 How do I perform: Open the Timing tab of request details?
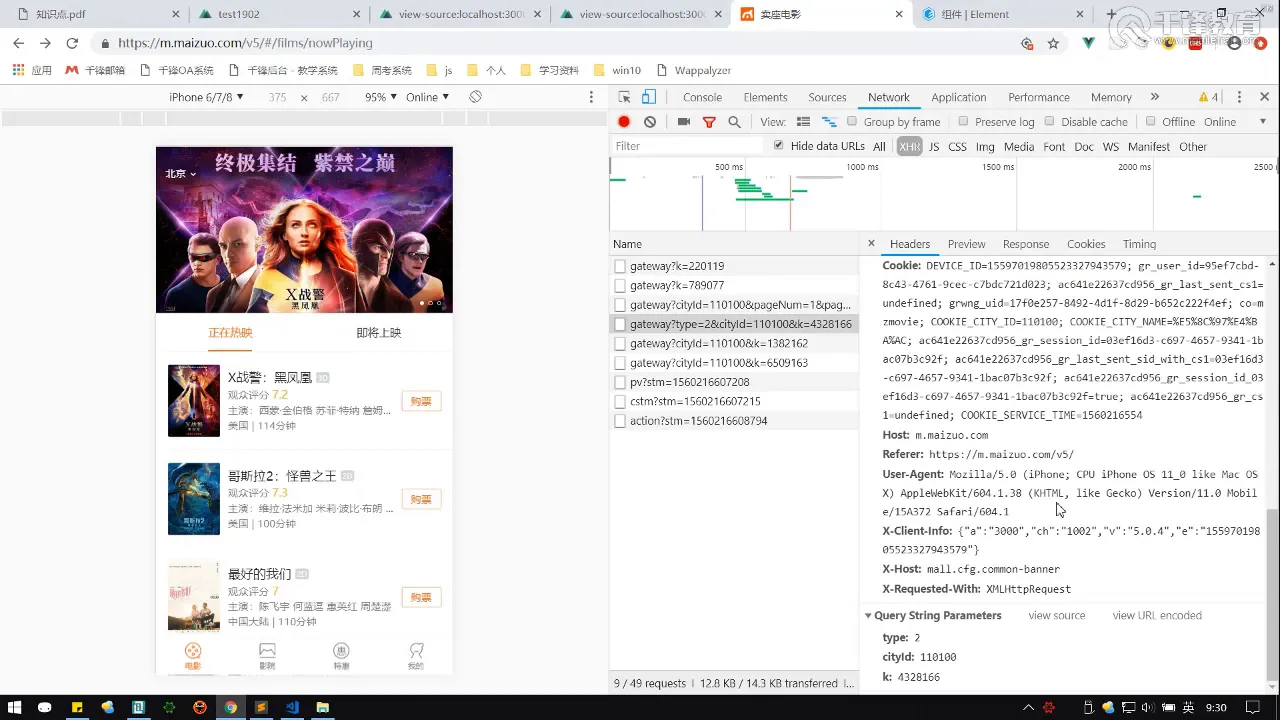click(x=1139, y=244)
